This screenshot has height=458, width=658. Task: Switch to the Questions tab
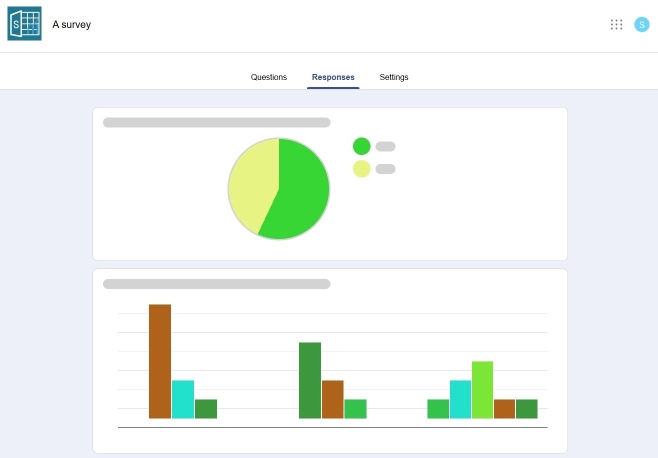[268, 77]
